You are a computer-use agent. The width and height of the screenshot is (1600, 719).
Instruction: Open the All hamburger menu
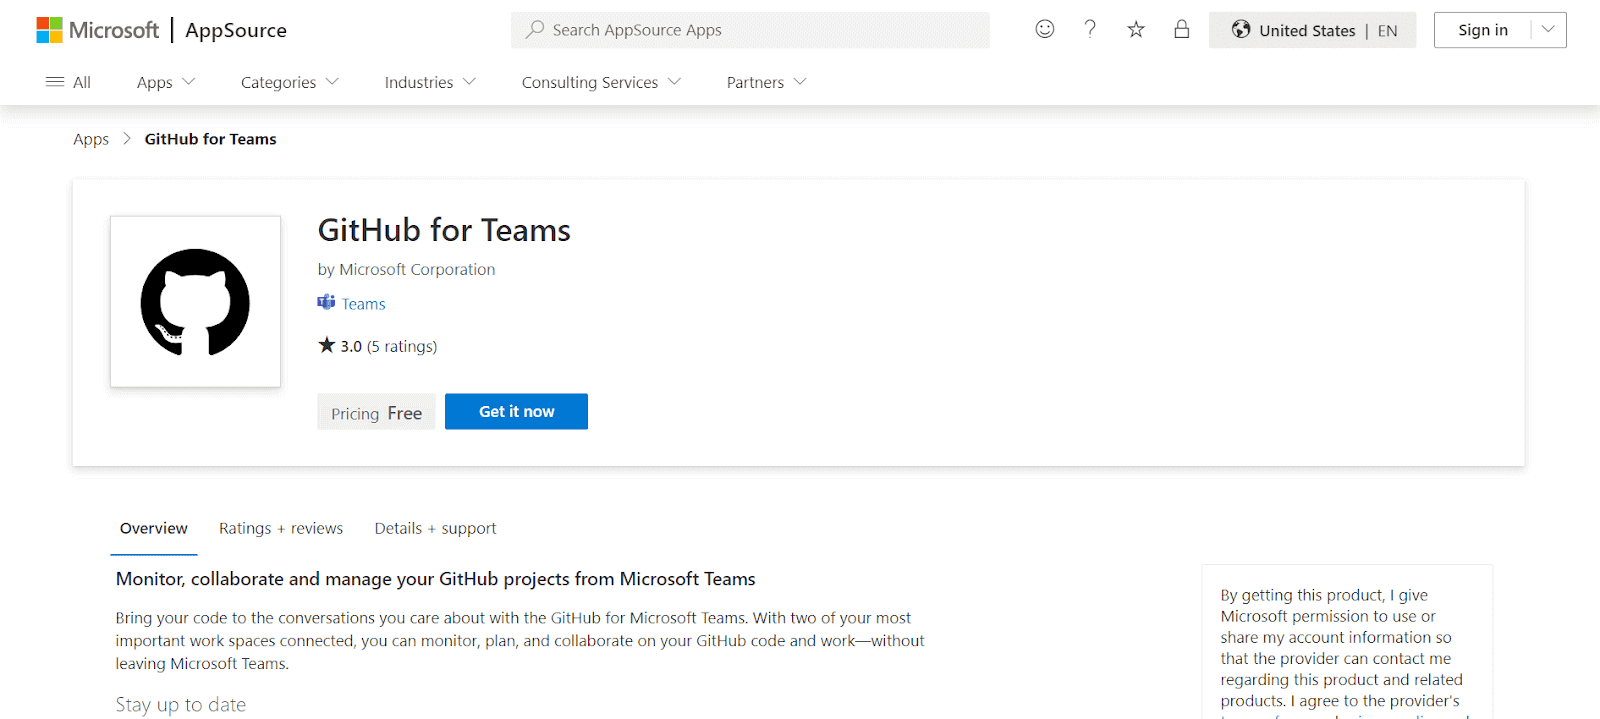tap(68, 82)
